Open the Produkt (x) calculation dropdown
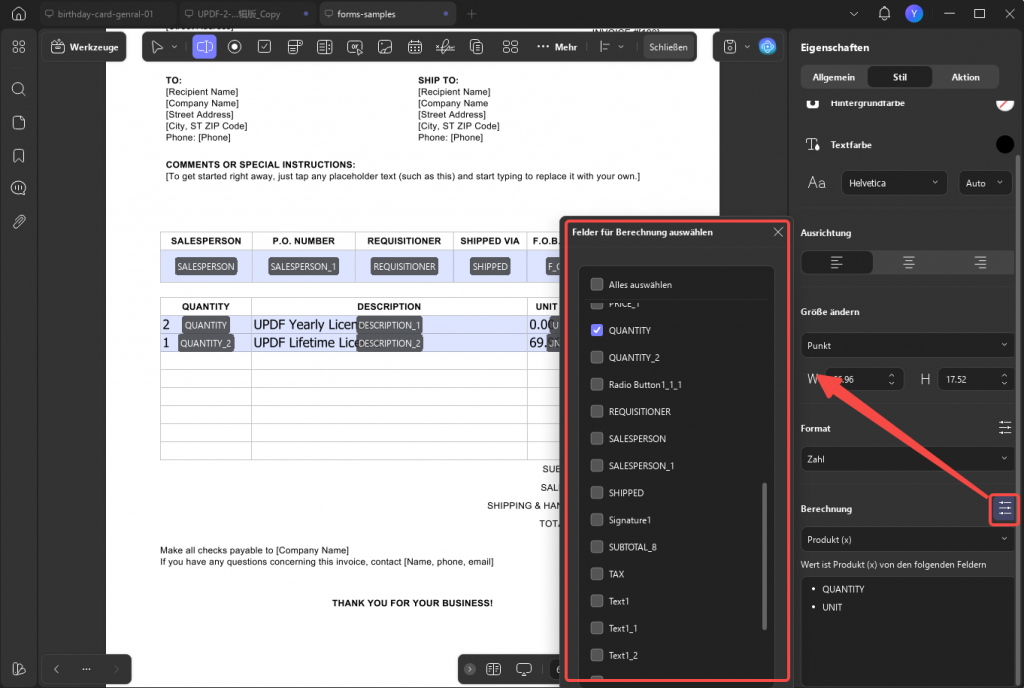The image size is (1024, 688). point(907,539)
